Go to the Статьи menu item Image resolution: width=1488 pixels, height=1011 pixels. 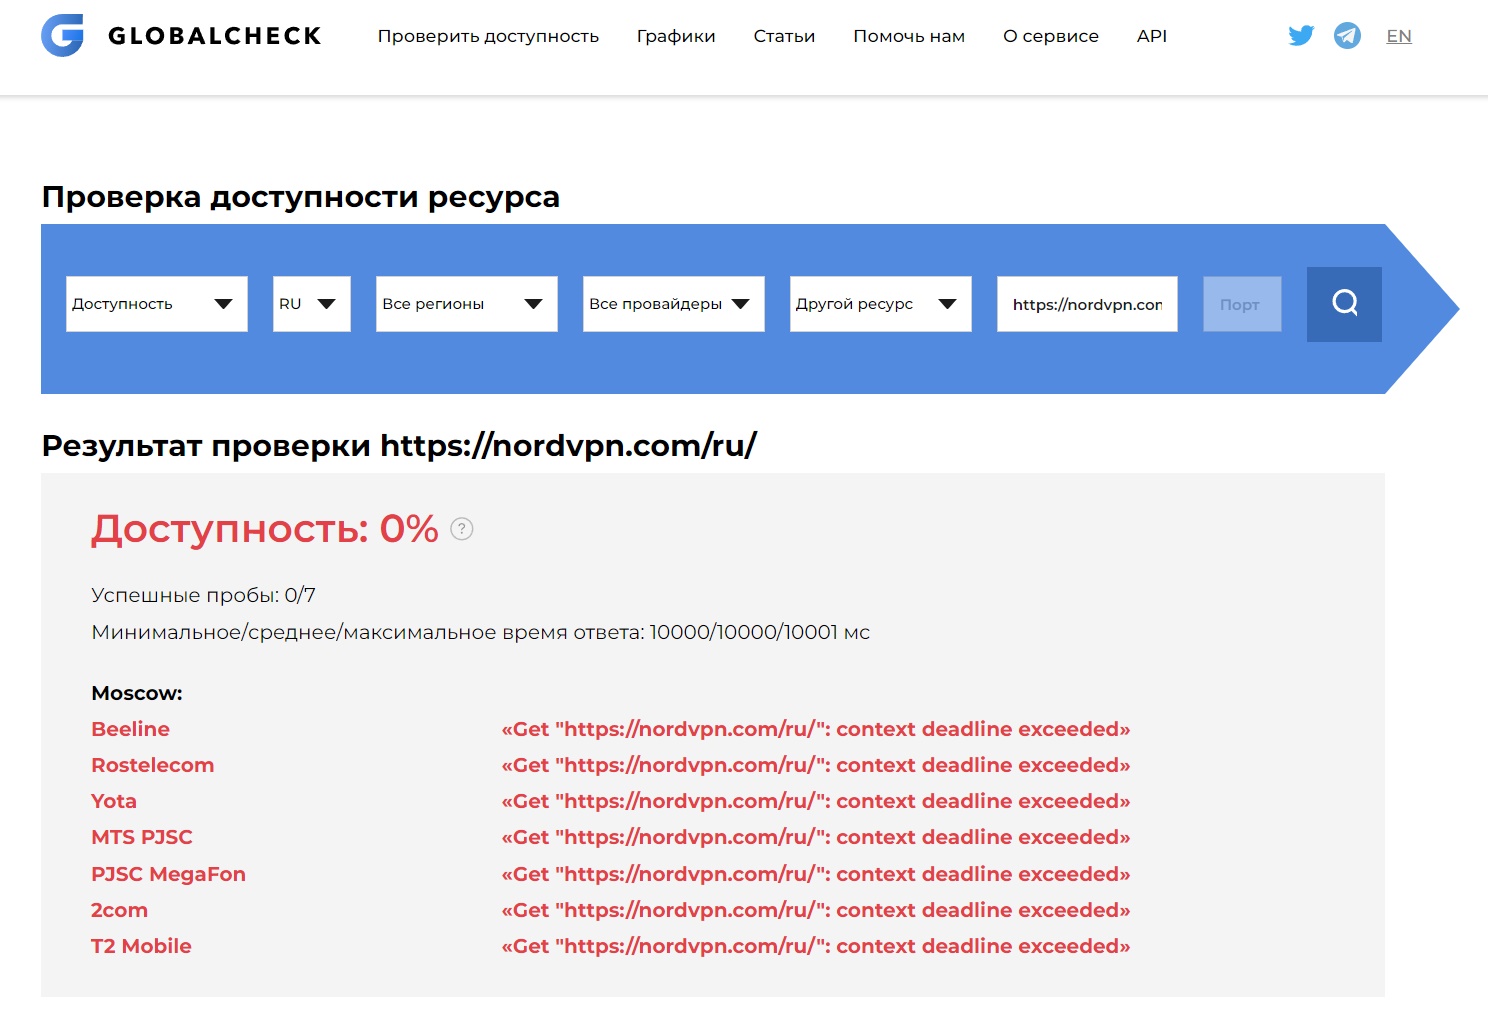click(784, 36)
